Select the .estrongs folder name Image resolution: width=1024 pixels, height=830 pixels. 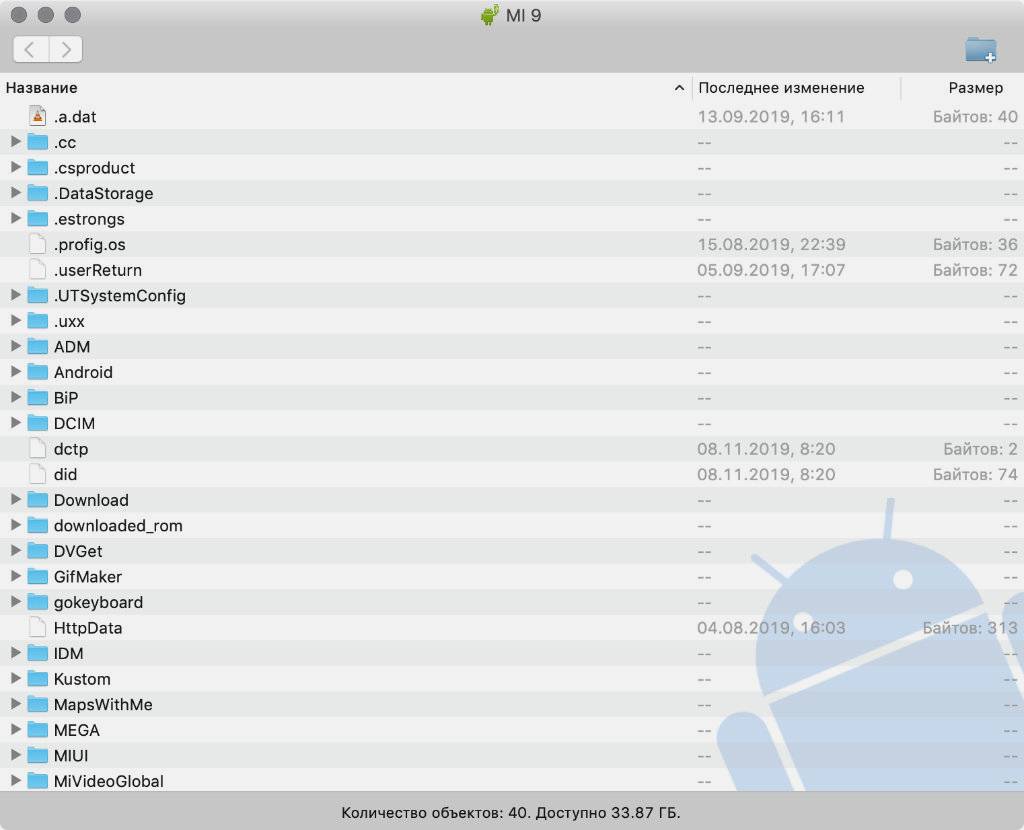click(x=89, y=219)
